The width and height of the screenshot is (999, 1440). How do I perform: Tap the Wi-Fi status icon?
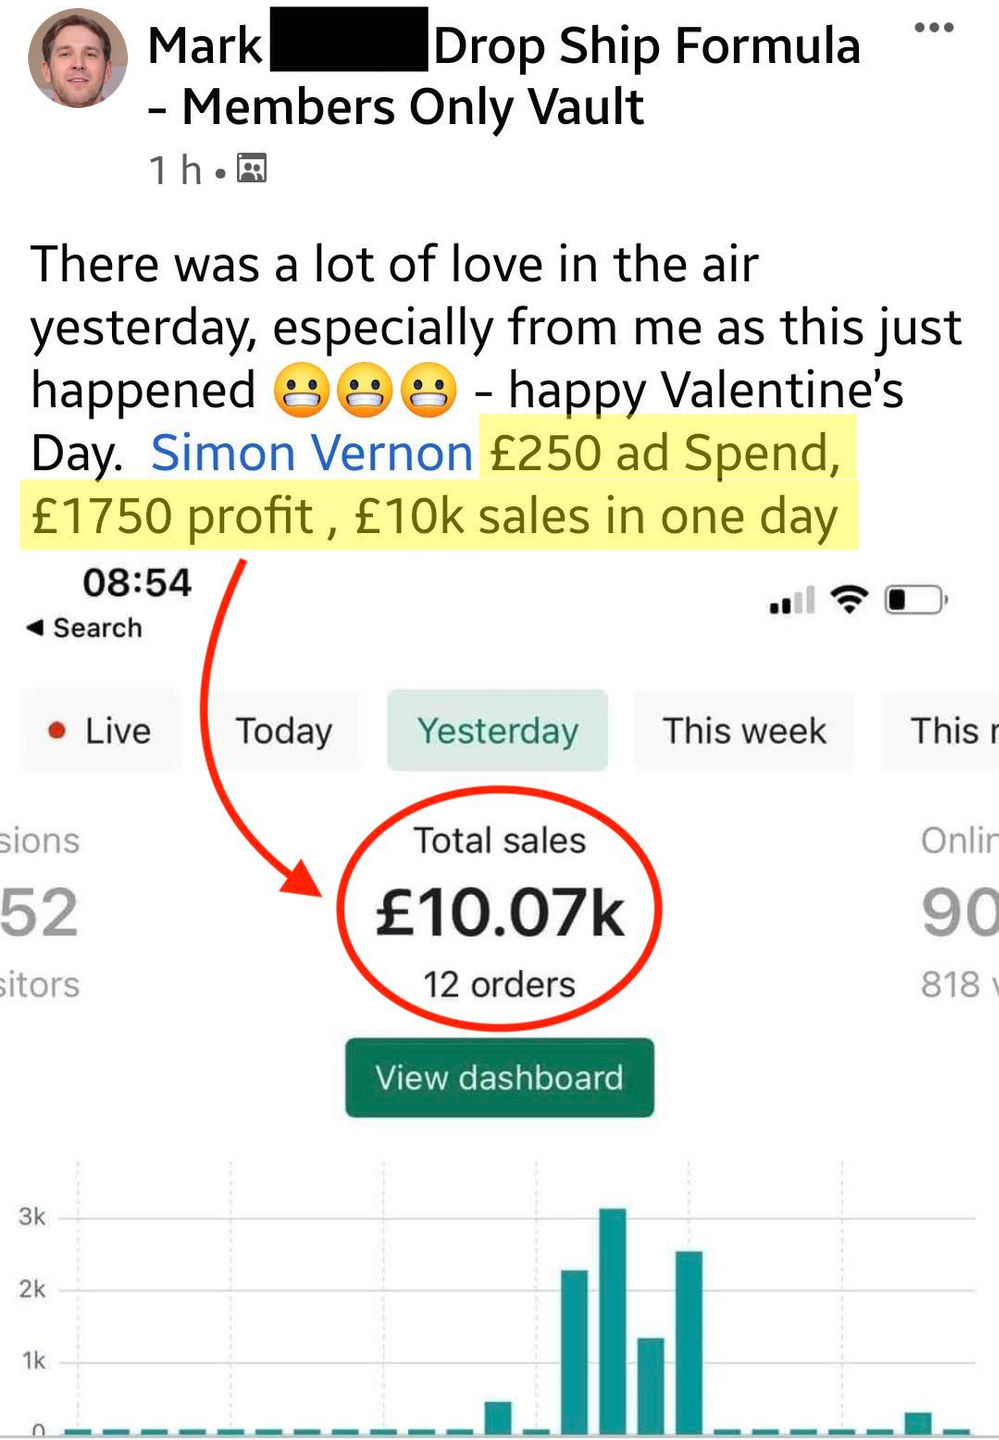click(850, 600)
